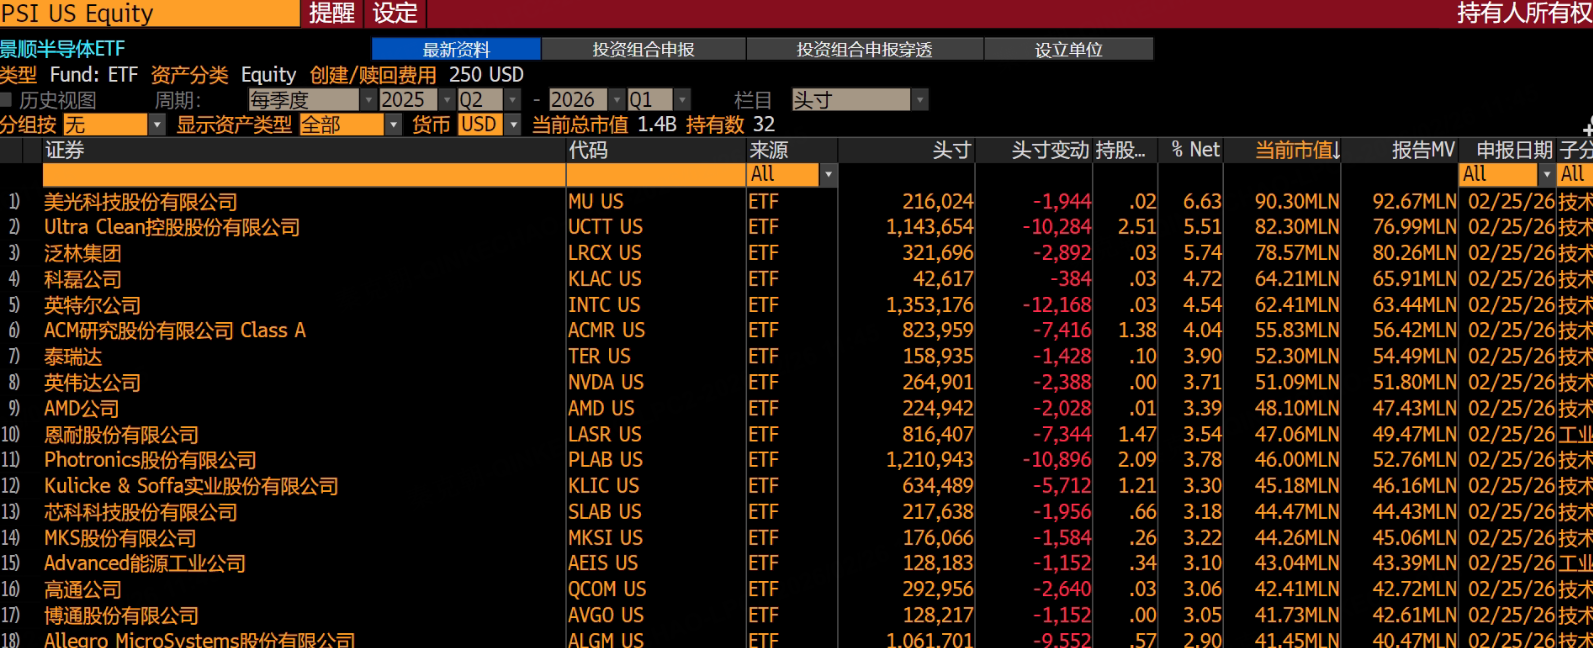Select the 泛林集团 security
The image size is (1593, 648).
(x=82, y=254)
